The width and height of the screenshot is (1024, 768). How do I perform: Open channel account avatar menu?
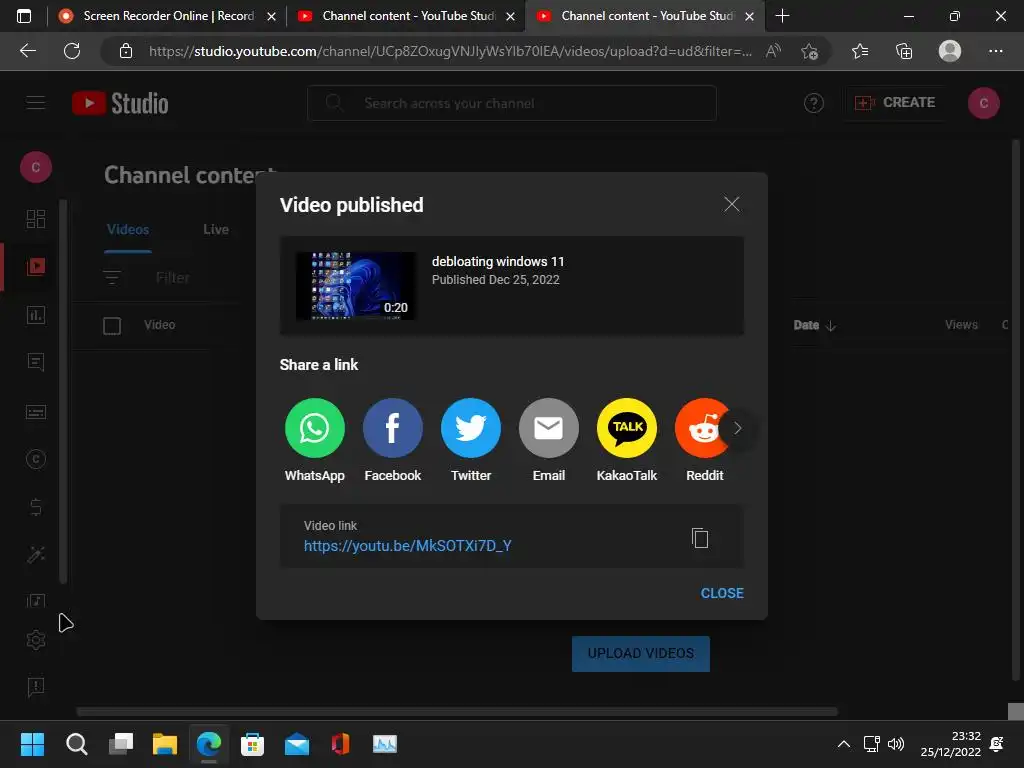pyautogui.click(x=984, y=103)
